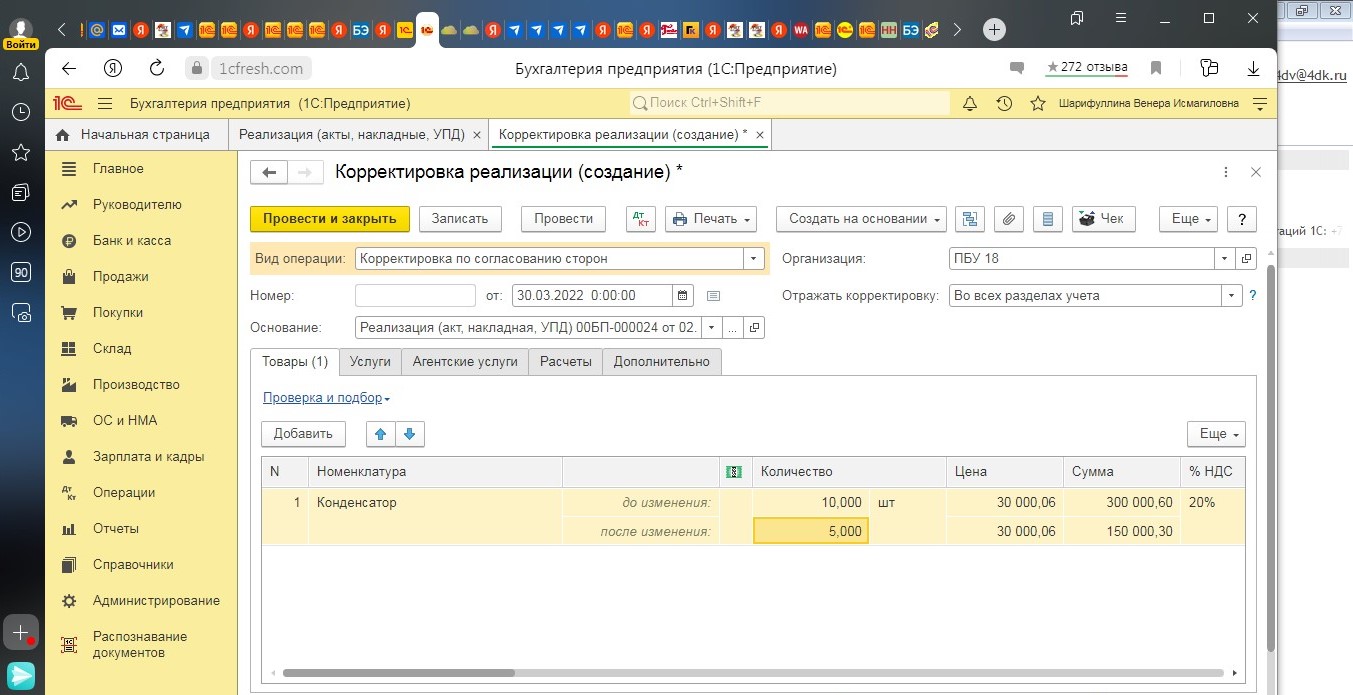Click the Номер input field
Screen dimensions: 1353x695
[415, 296]
